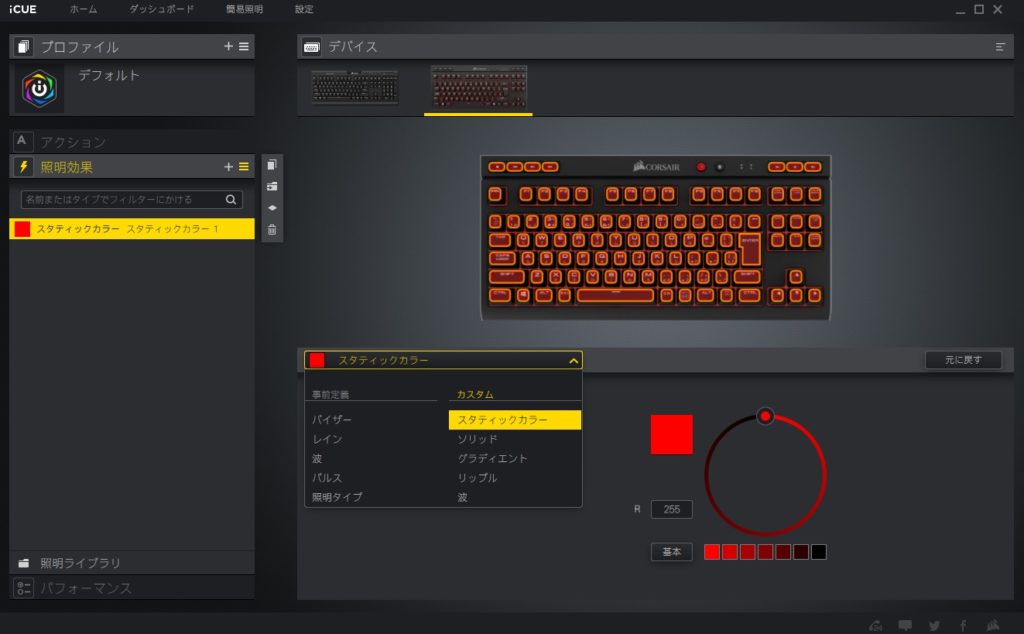Image resolution: width=1024 pixels, height=634 pixels.
Task: Choose the ソリッド custom effect
Action: pos(477,439)
